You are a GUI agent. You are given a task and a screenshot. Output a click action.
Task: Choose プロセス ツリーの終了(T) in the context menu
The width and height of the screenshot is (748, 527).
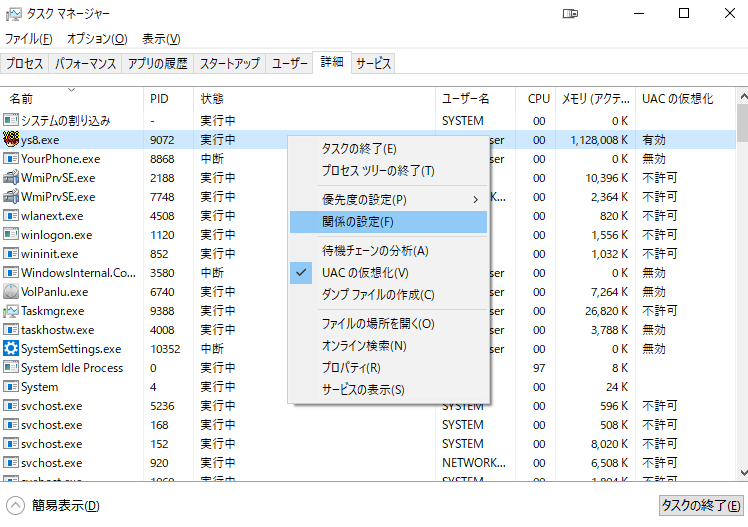388,171
